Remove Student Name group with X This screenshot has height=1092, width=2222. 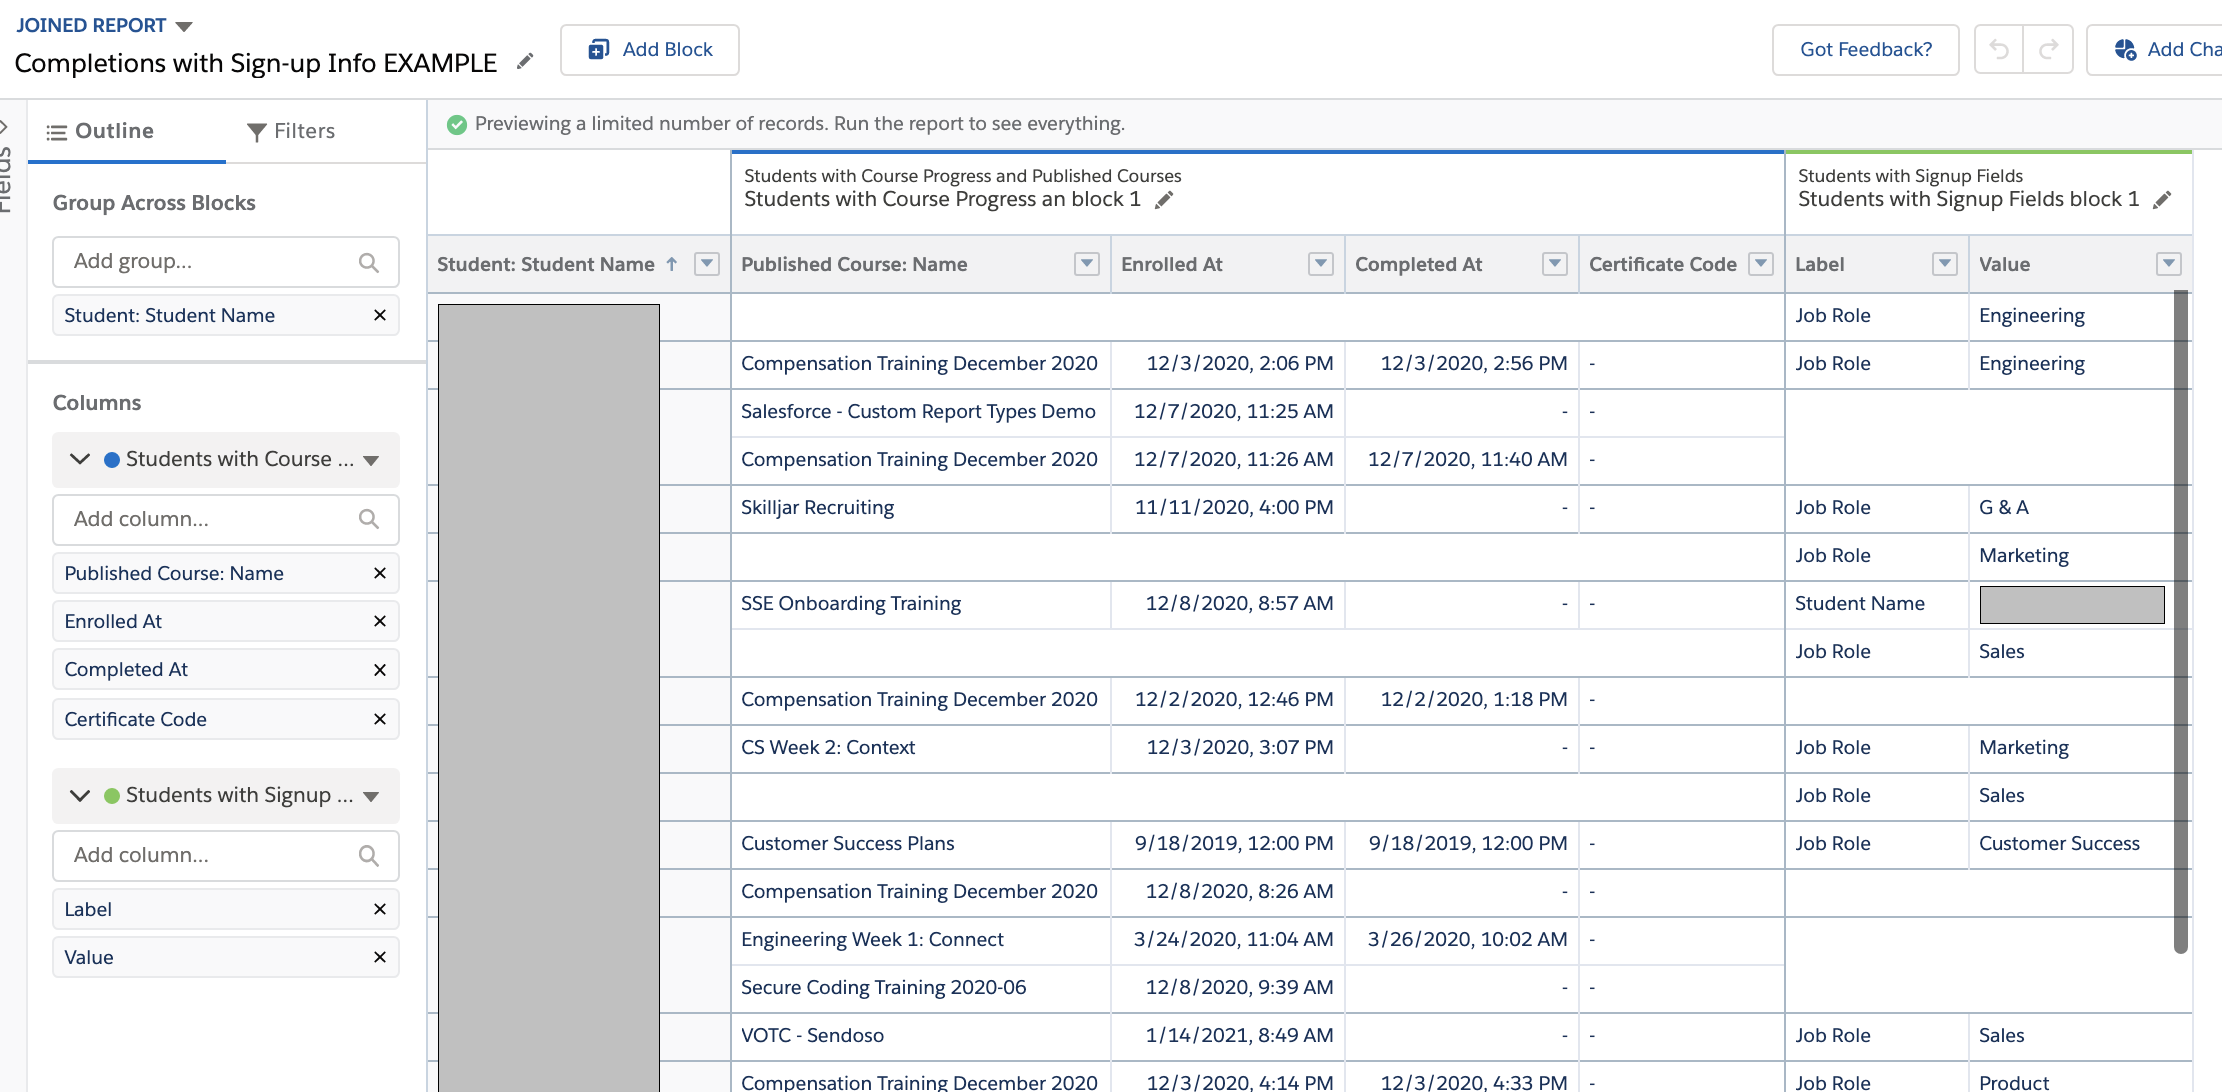[x=380, y=315]
